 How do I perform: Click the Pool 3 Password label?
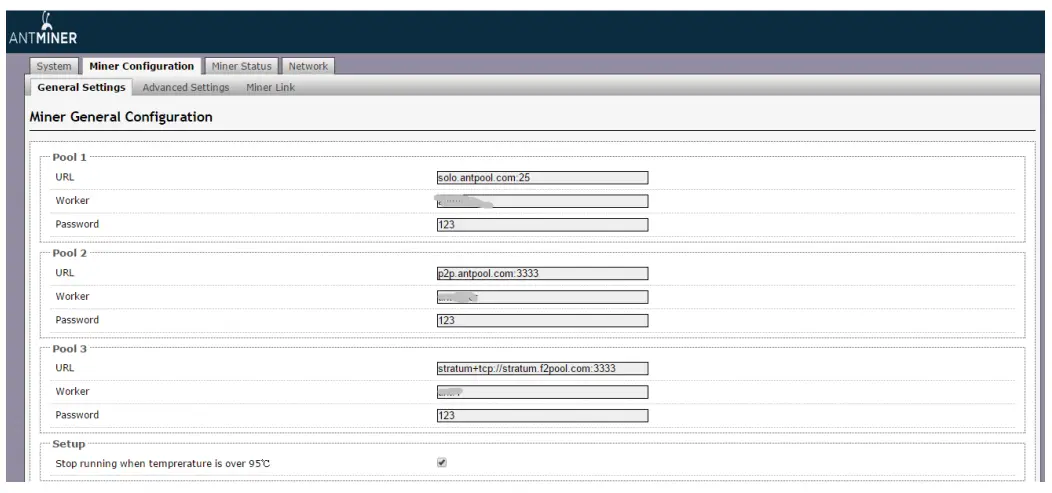[x=77, y=415]
